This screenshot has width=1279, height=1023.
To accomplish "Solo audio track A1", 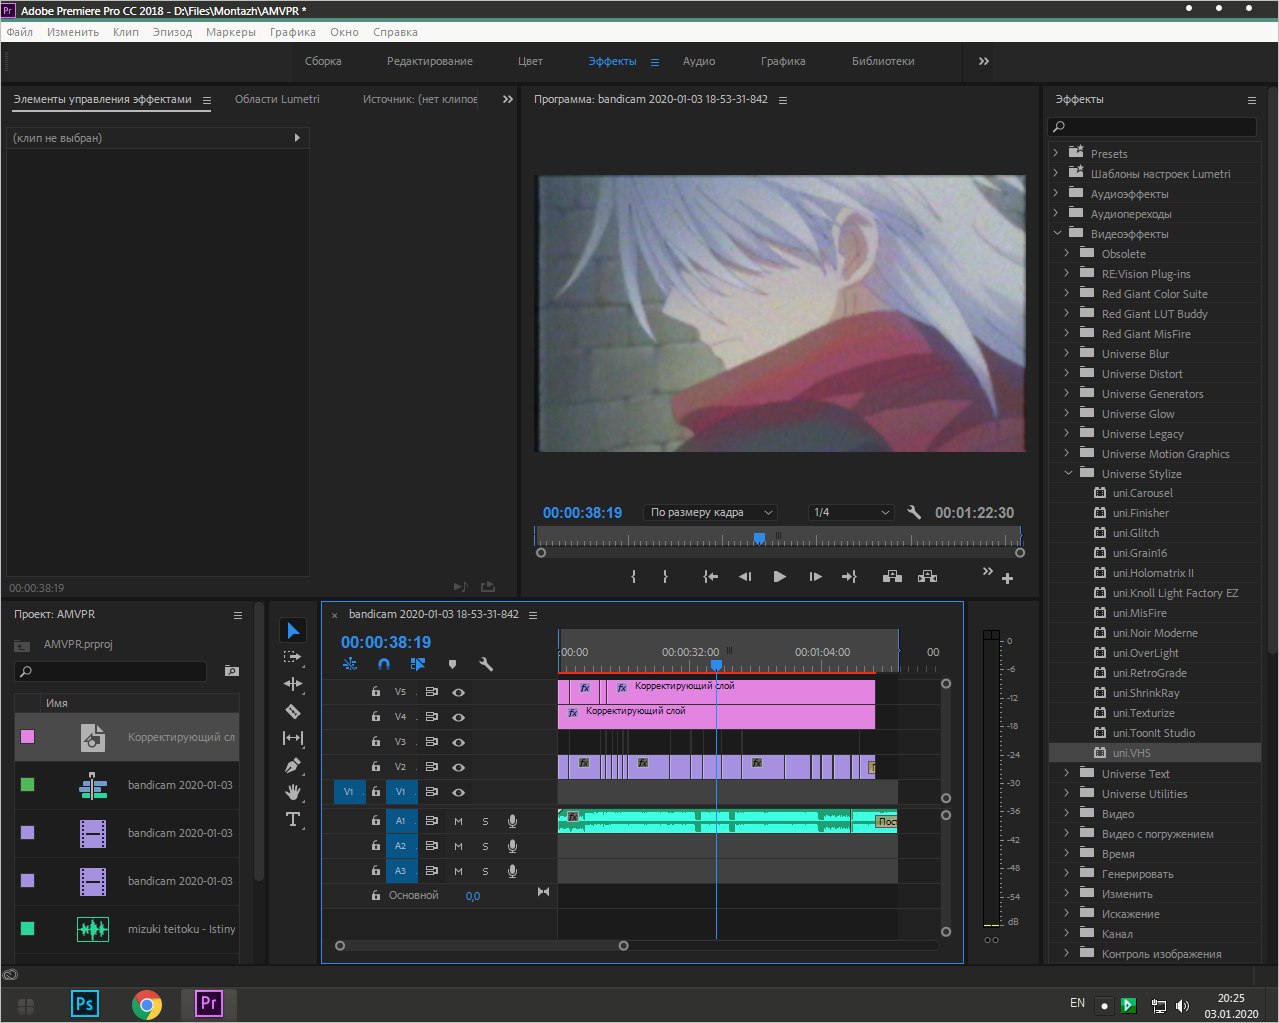I will (486, 821).
